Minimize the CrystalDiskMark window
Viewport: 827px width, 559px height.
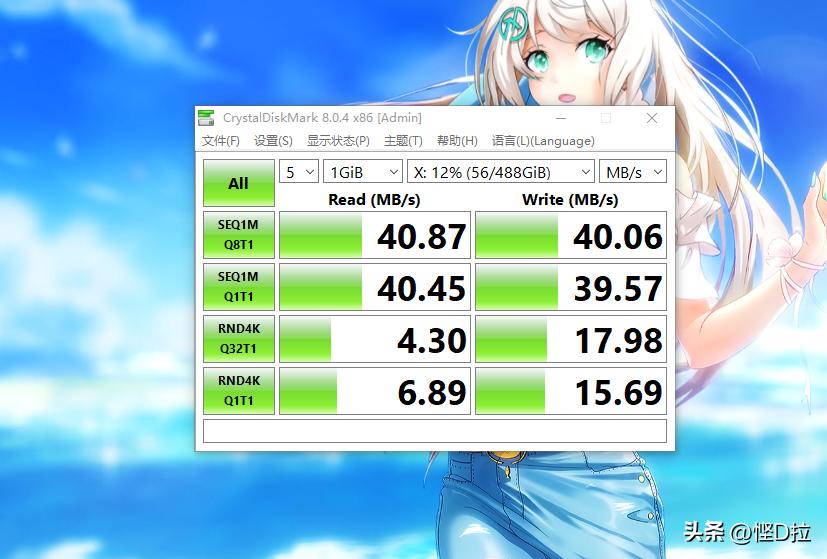point(561,118)
